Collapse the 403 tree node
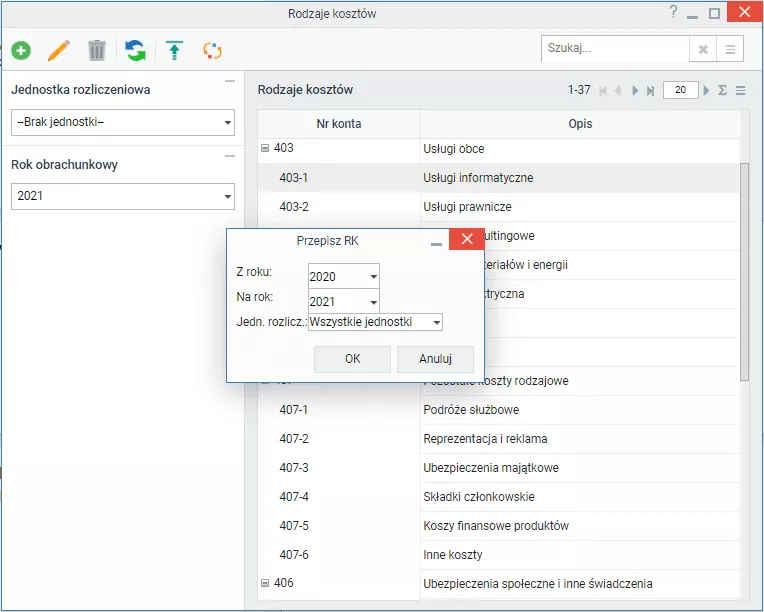 click(x=265, y=148)
